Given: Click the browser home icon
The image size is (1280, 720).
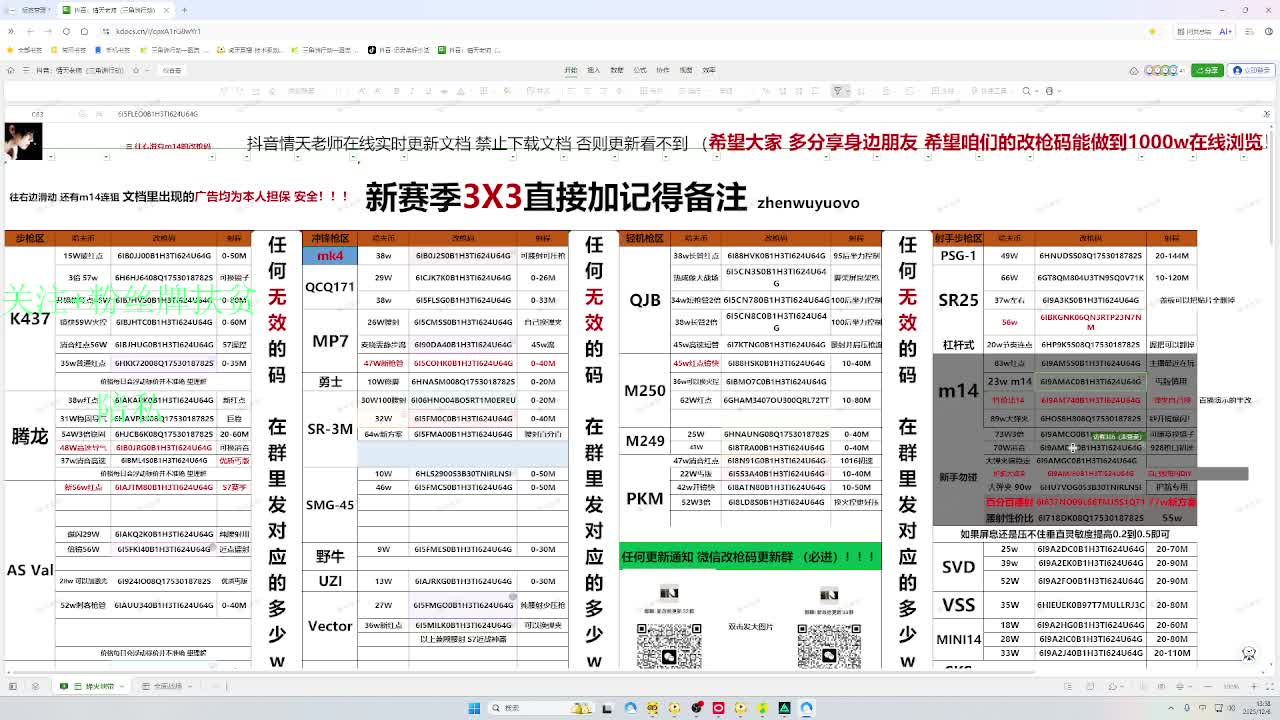Looking at the screenshot, I should (86, 31).
